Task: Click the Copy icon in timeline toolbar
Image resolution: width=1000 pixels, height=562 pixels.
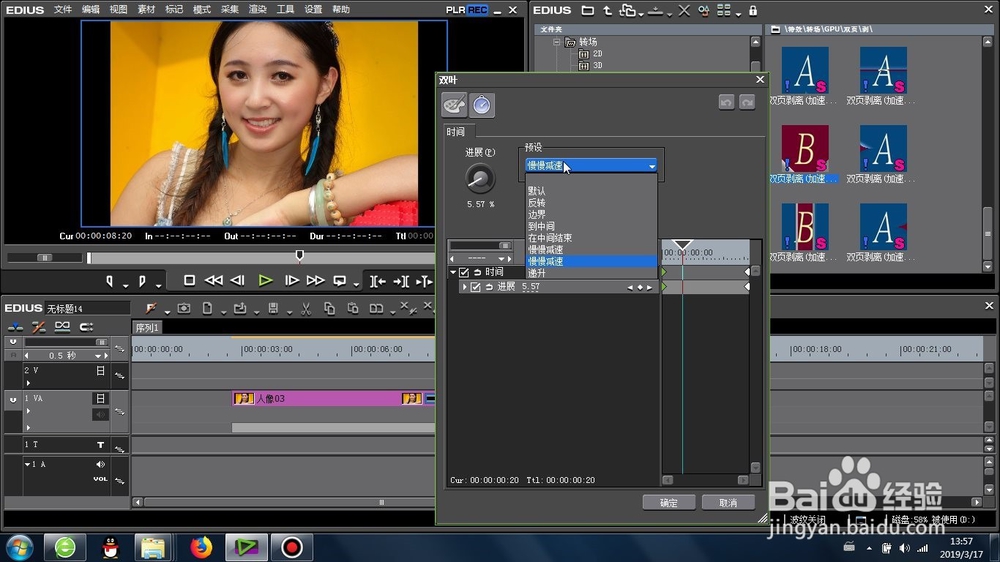Action: [x=330, y=309]
